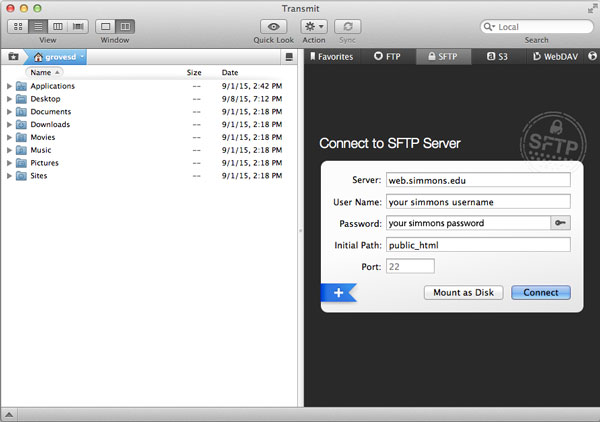Select the Music folder icon

pyautogui.click(x=21, y=150)
